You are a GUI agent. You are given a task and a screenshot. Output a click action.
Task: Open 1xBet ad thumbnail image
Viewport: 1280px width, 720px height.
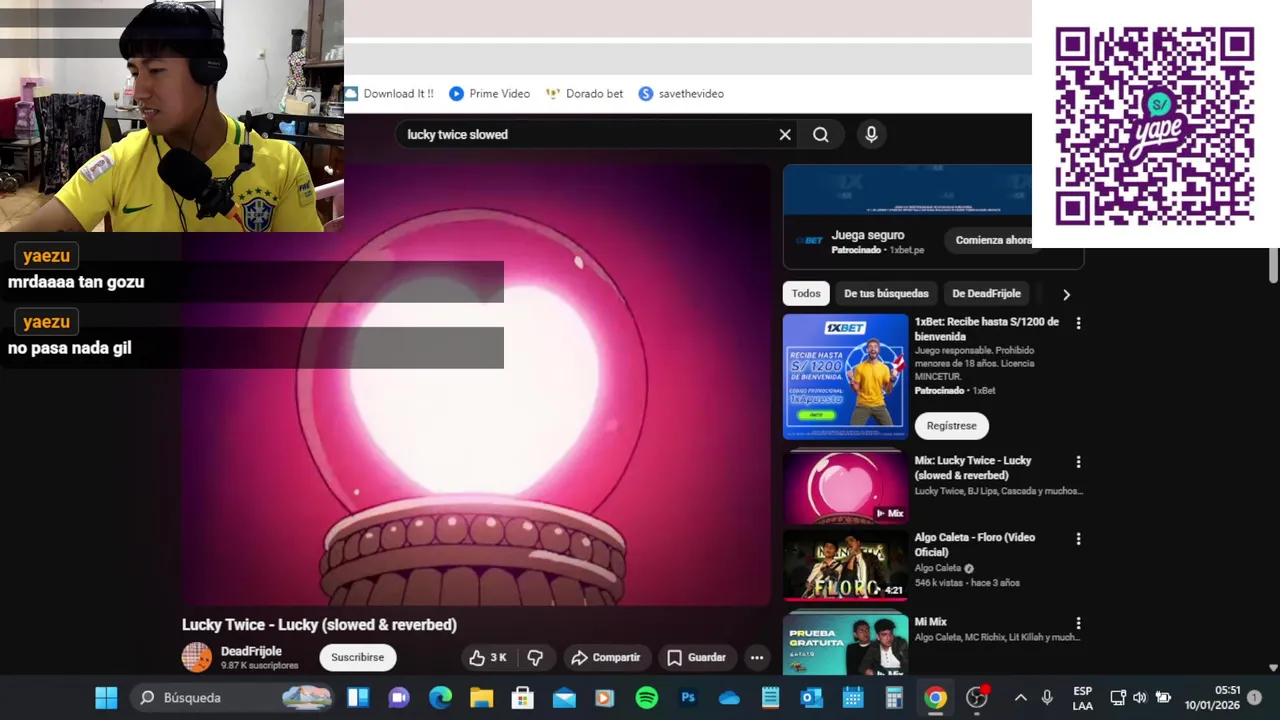click(x=845, y=376)
